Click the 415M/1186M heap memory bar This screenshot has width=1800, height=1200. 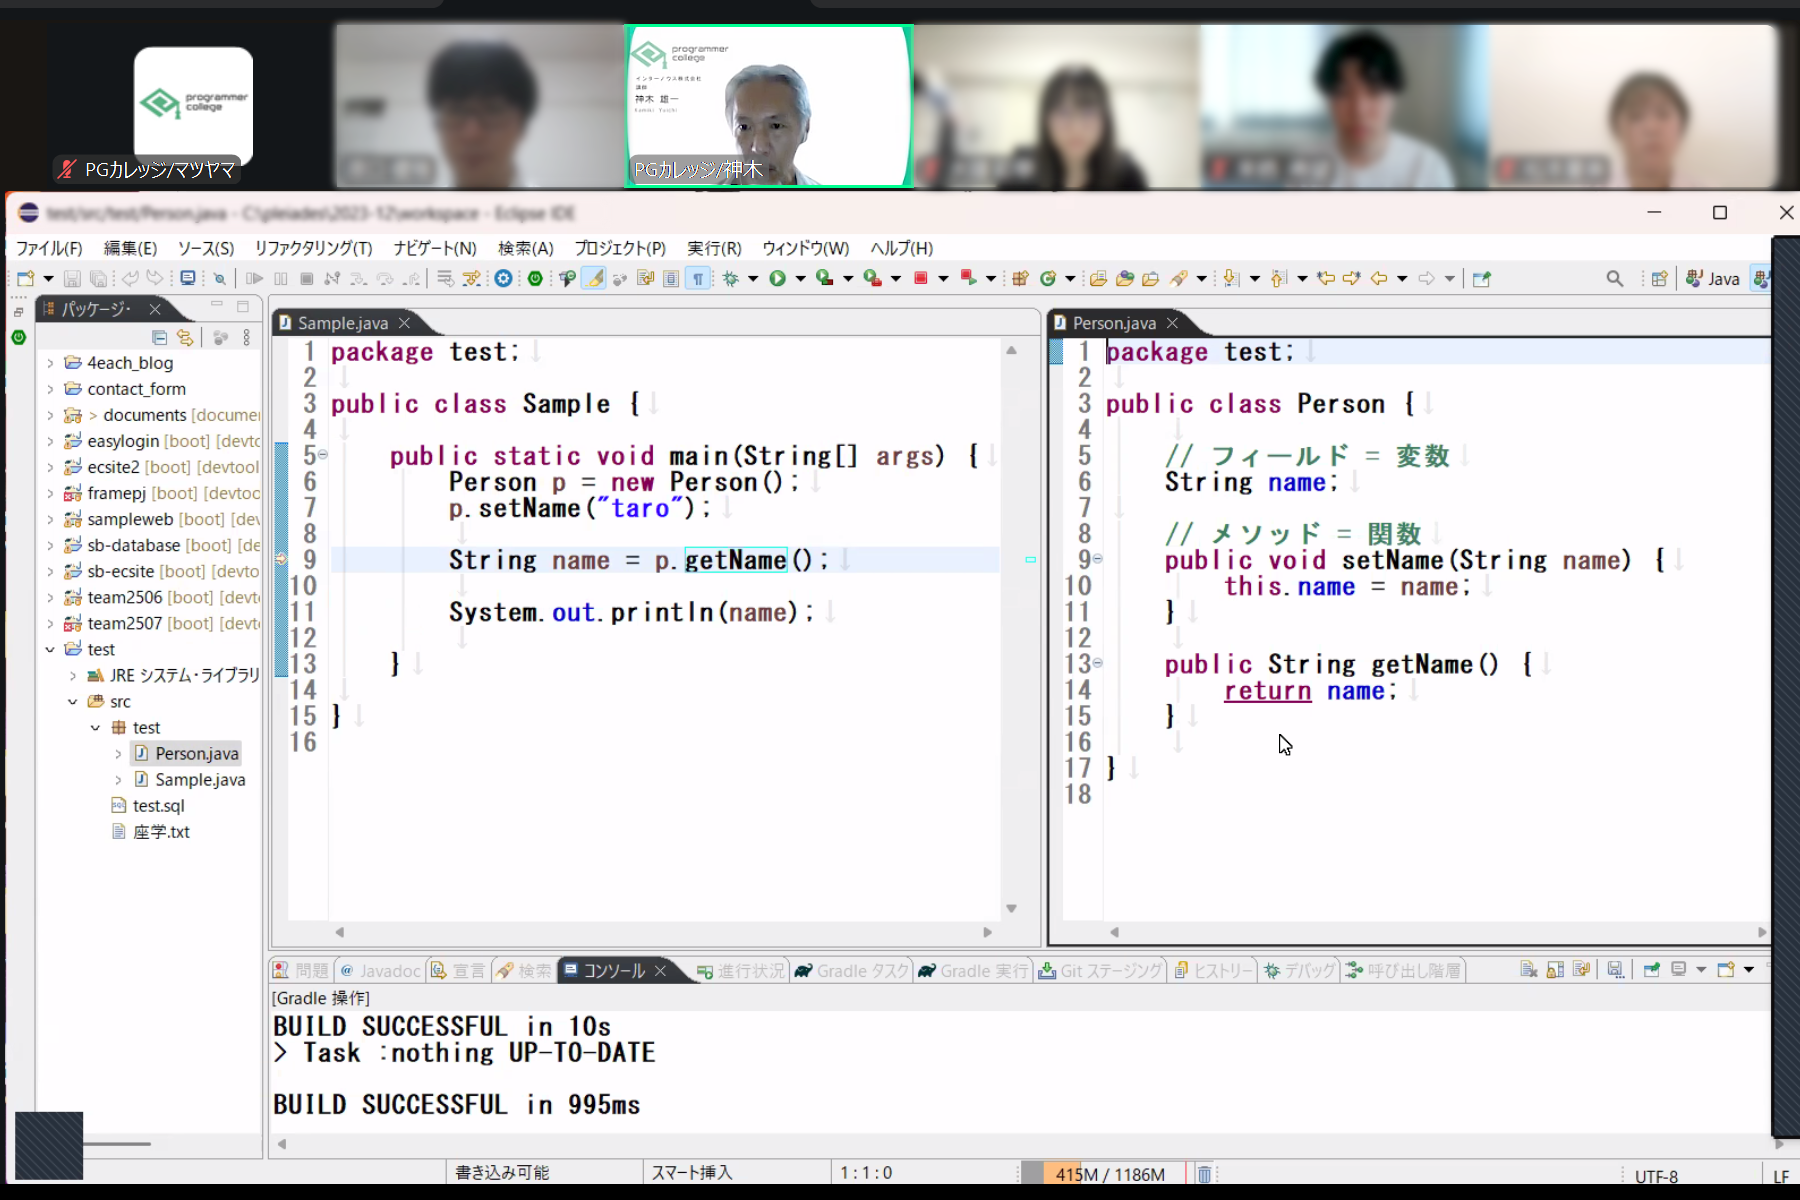[1100, 1172]
